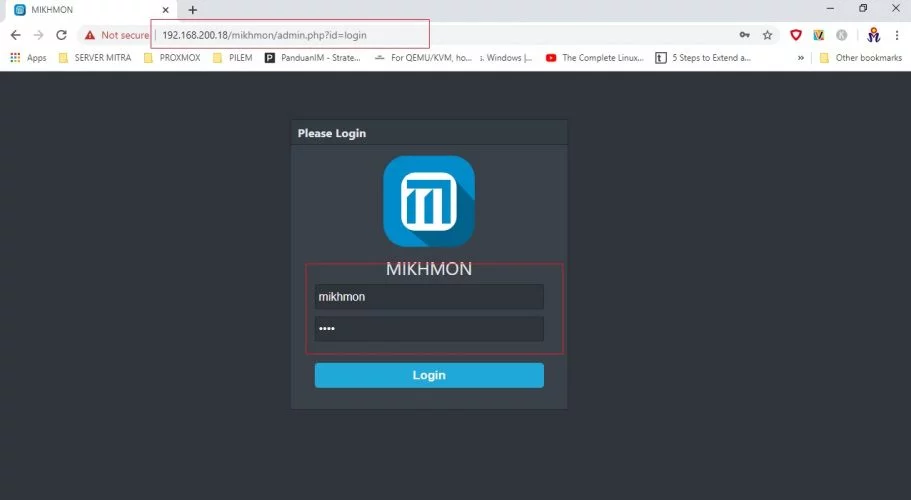Reload the page with the refresh icon

(x=61, y=35)
